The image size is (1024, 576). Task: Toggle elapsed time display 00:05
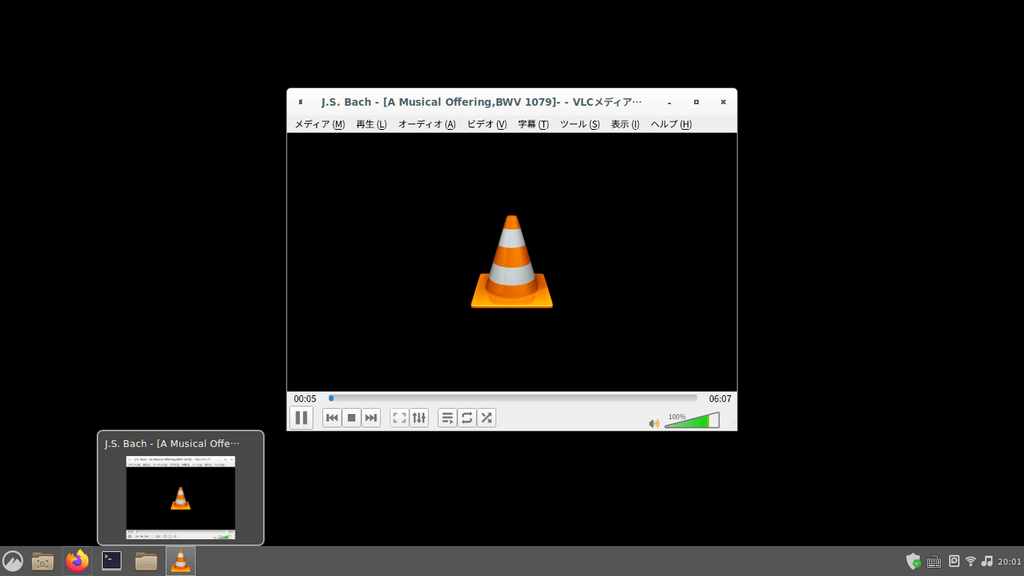tap(305, 398)
